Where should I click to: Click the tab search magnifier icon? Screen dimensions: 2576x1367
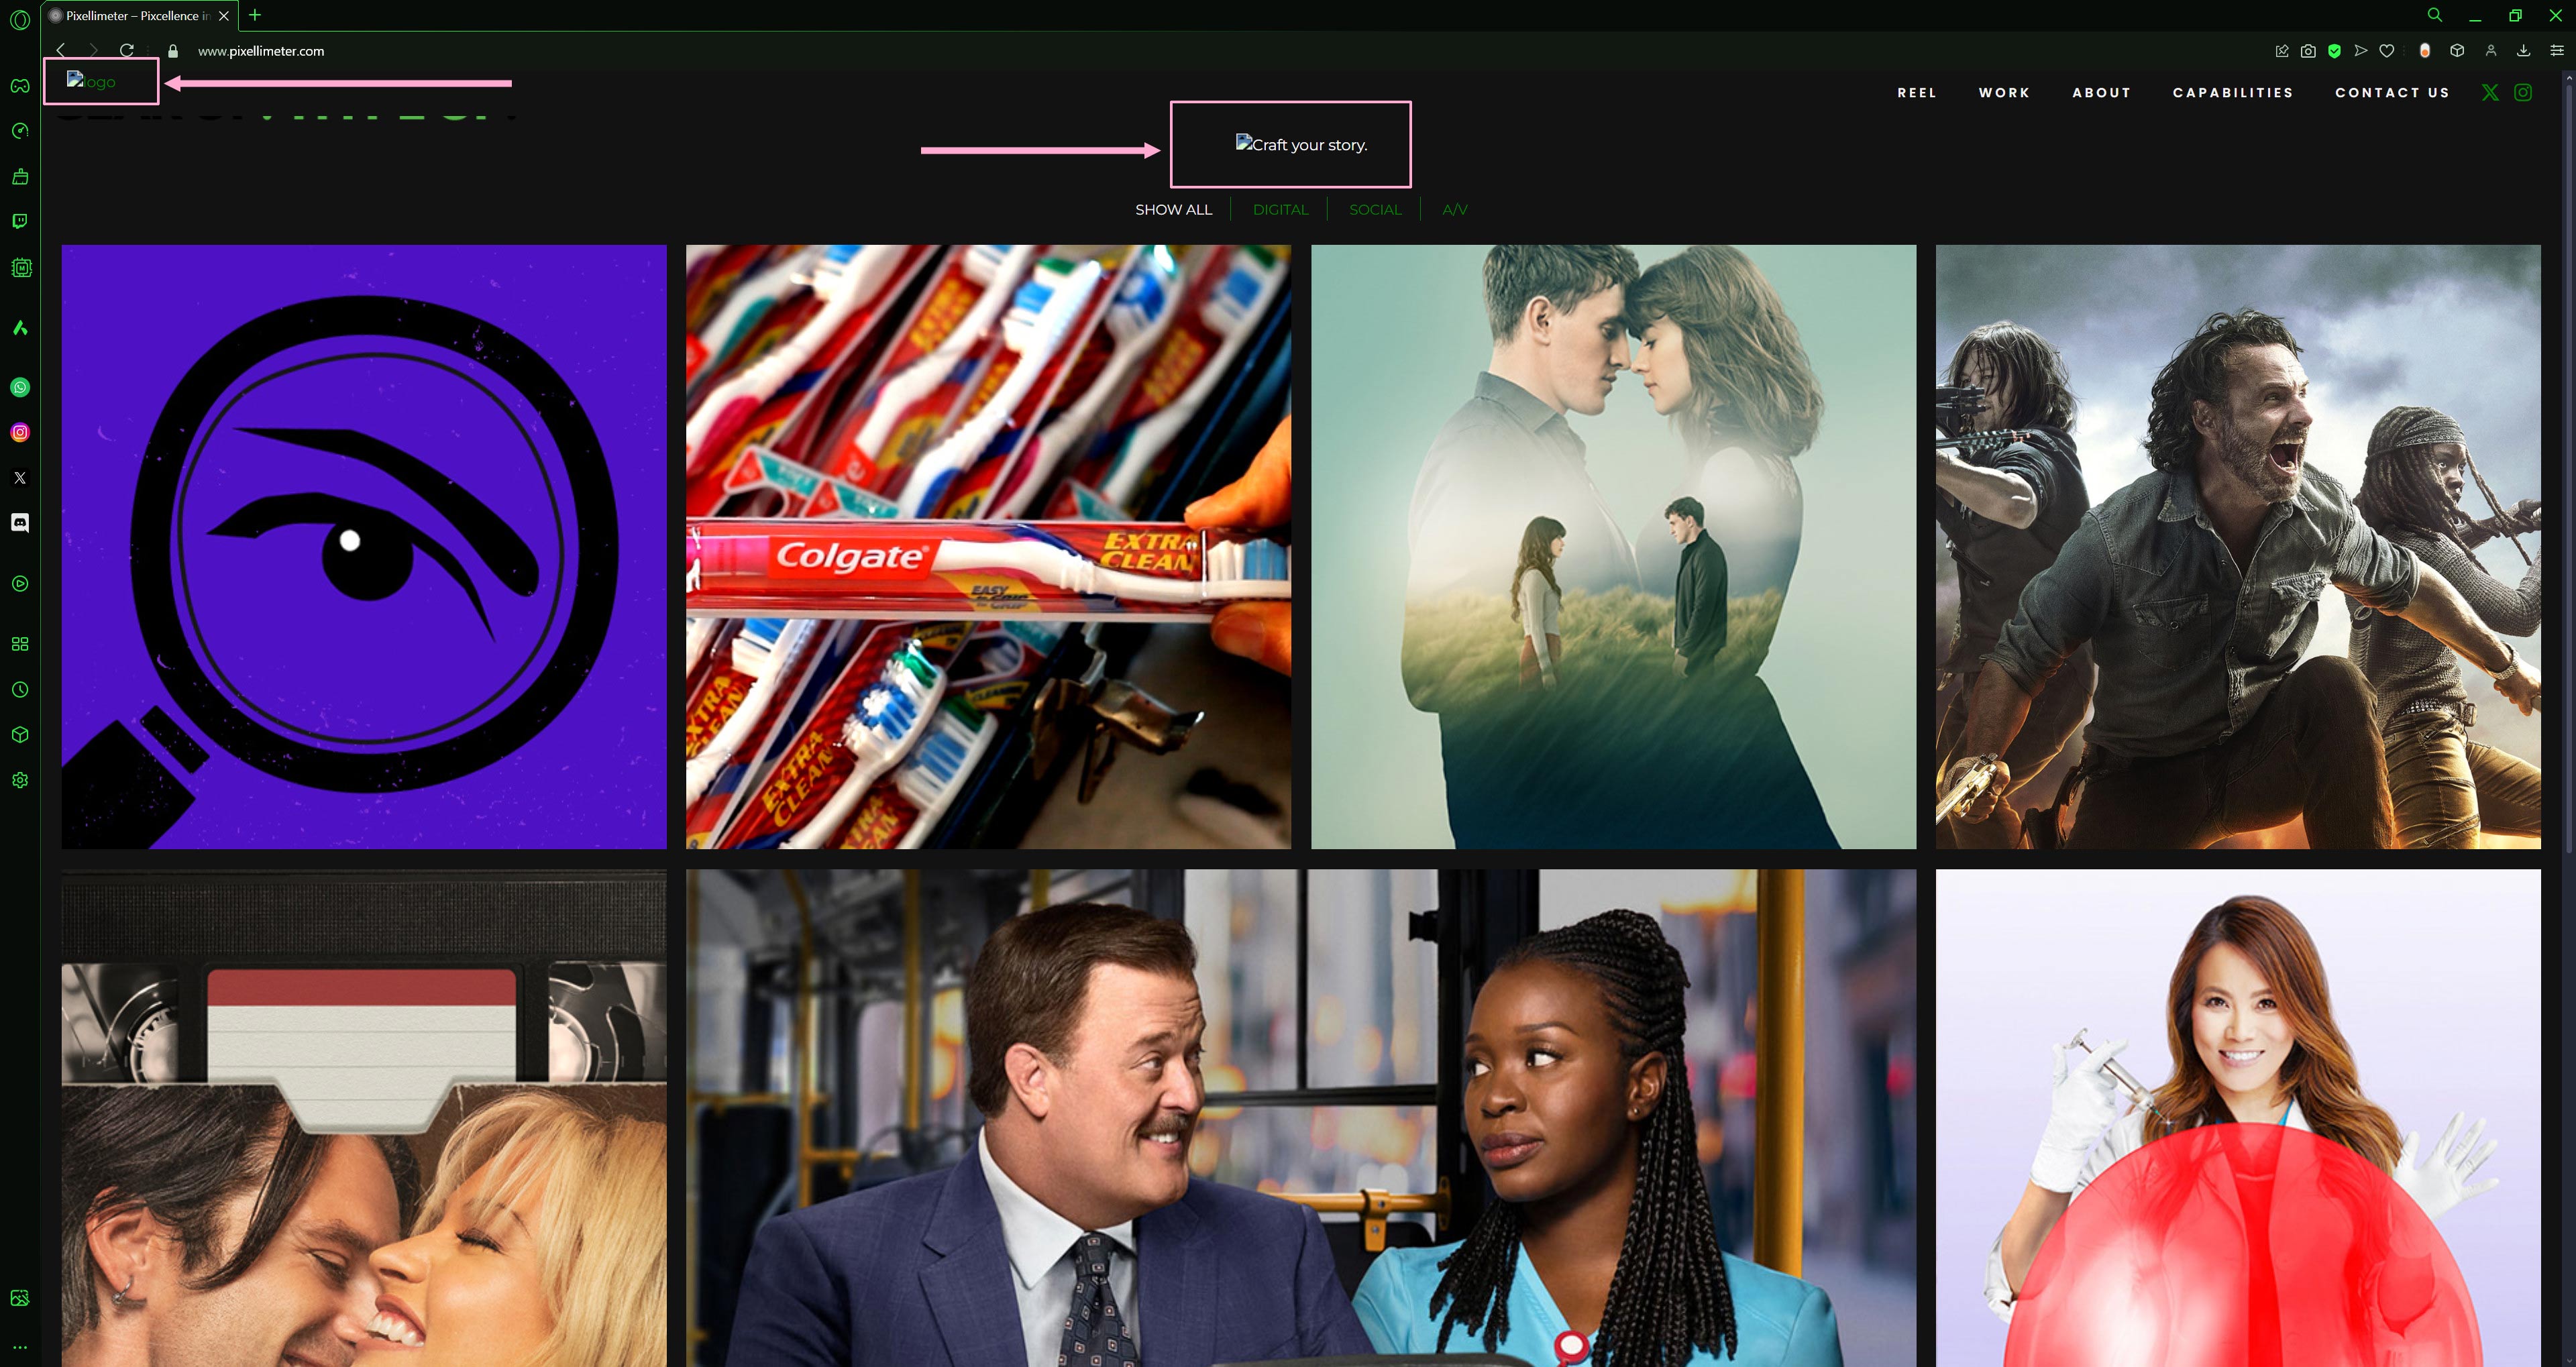coord(2435,15)
